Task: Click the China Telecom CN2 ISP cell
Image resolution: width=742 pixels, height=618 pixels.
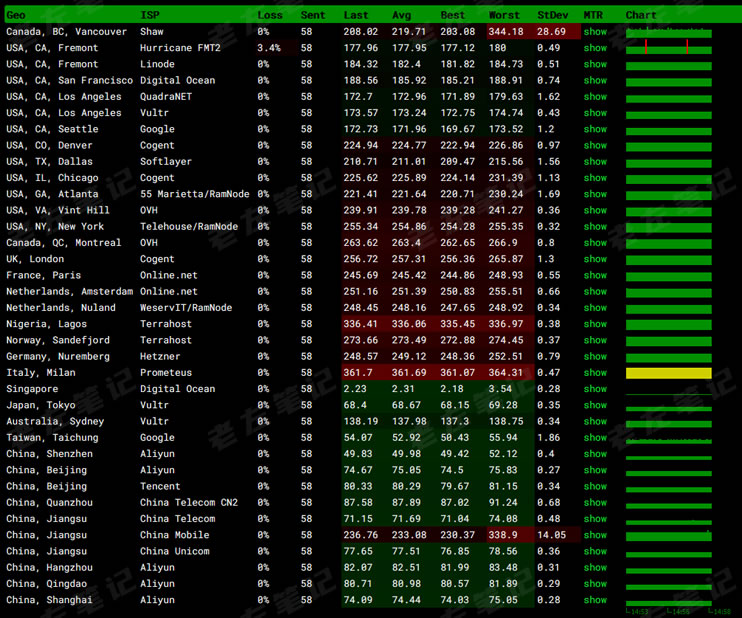Action: click(189, 503)
